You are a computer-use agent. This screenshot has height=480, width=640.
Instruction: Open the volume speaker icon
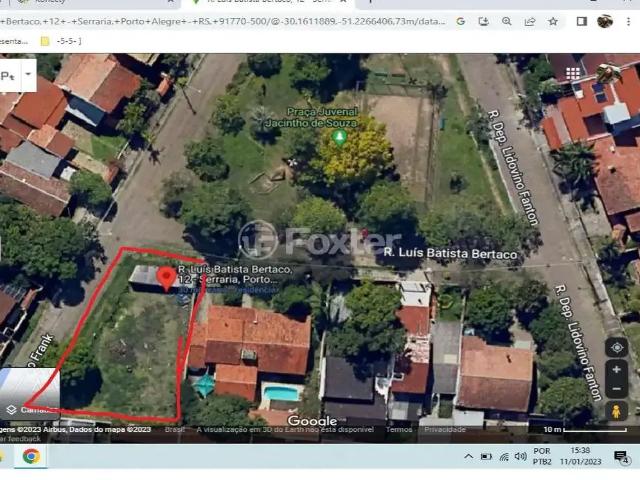(x=520, y=456)
